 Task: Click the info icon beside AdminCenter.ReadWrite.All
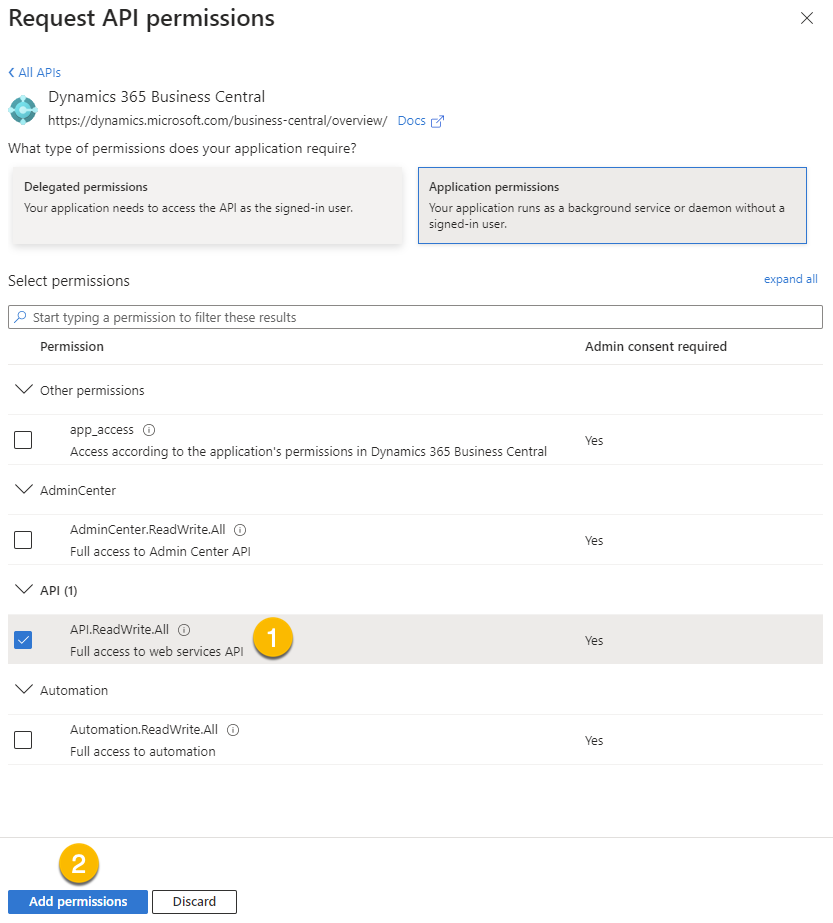240,530
